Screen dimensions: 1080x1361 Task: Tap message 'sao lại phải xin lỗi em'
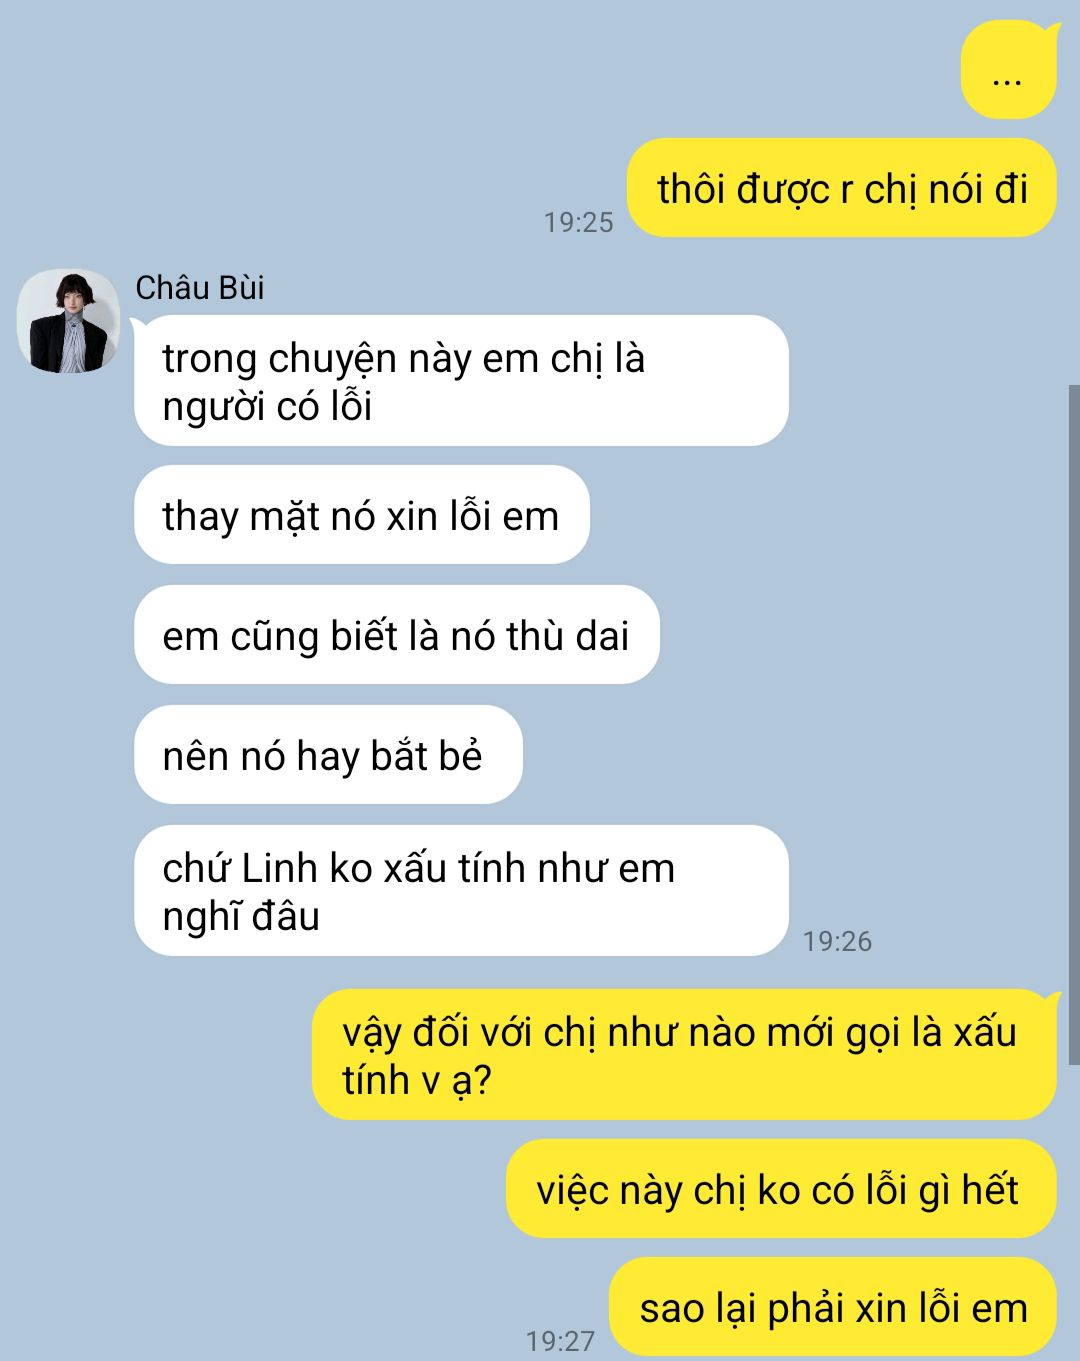click(x=833, y=1307)
